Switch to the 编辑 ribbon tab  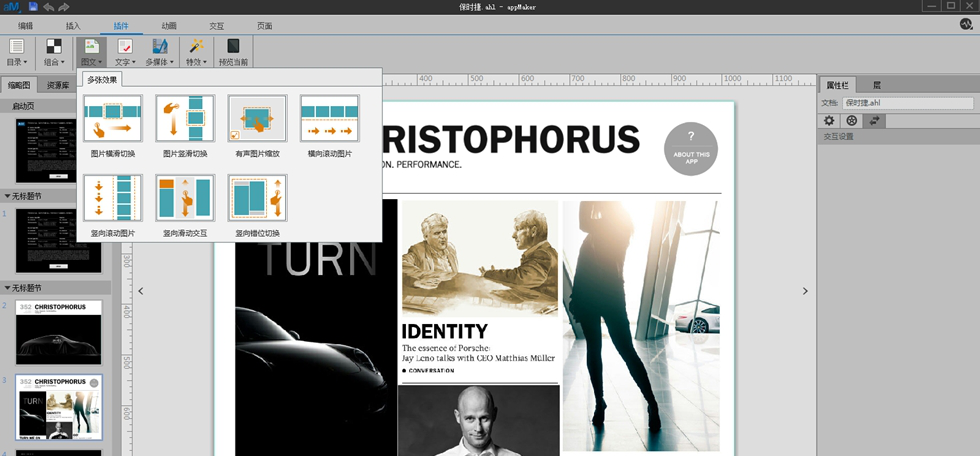[x=26, y=26]
